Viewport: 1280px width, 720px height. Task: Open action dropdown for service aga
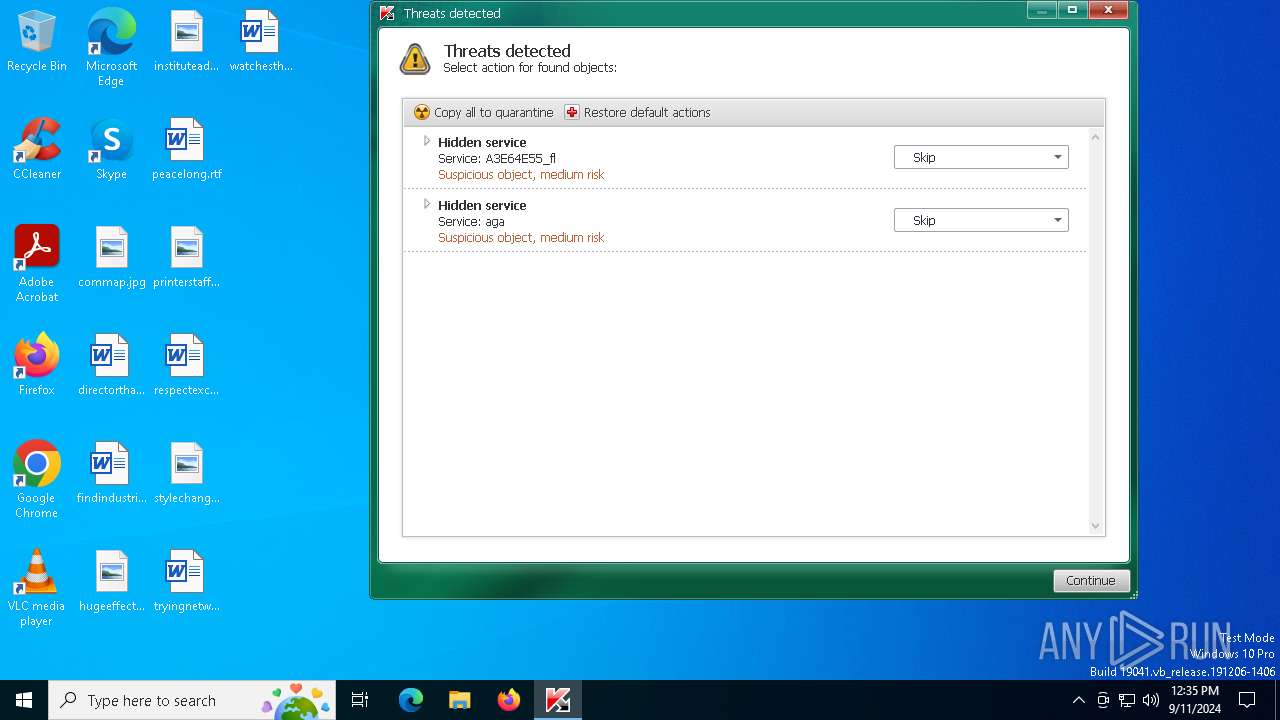[x=981, y=220]
